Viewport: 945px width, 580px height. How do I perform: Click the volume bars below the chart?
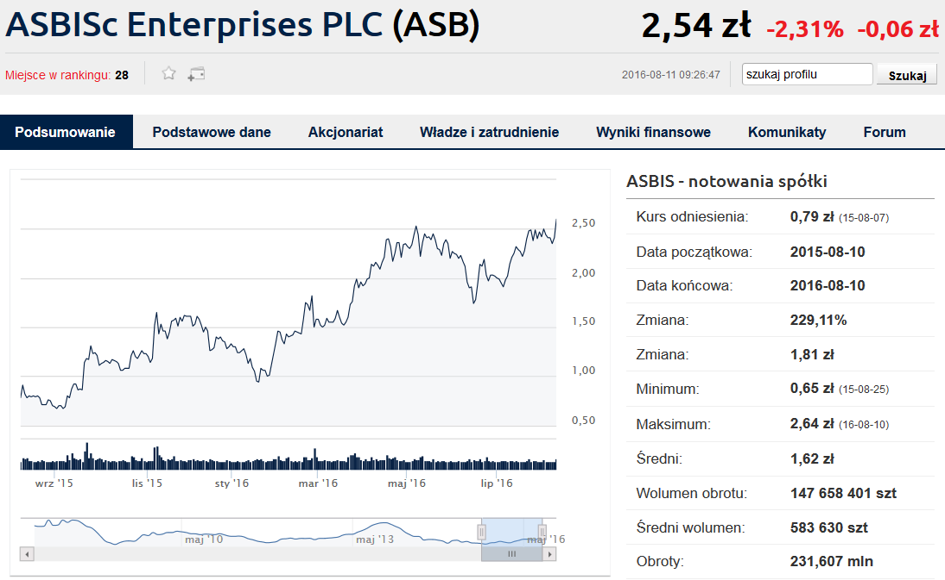coord(288,458)
